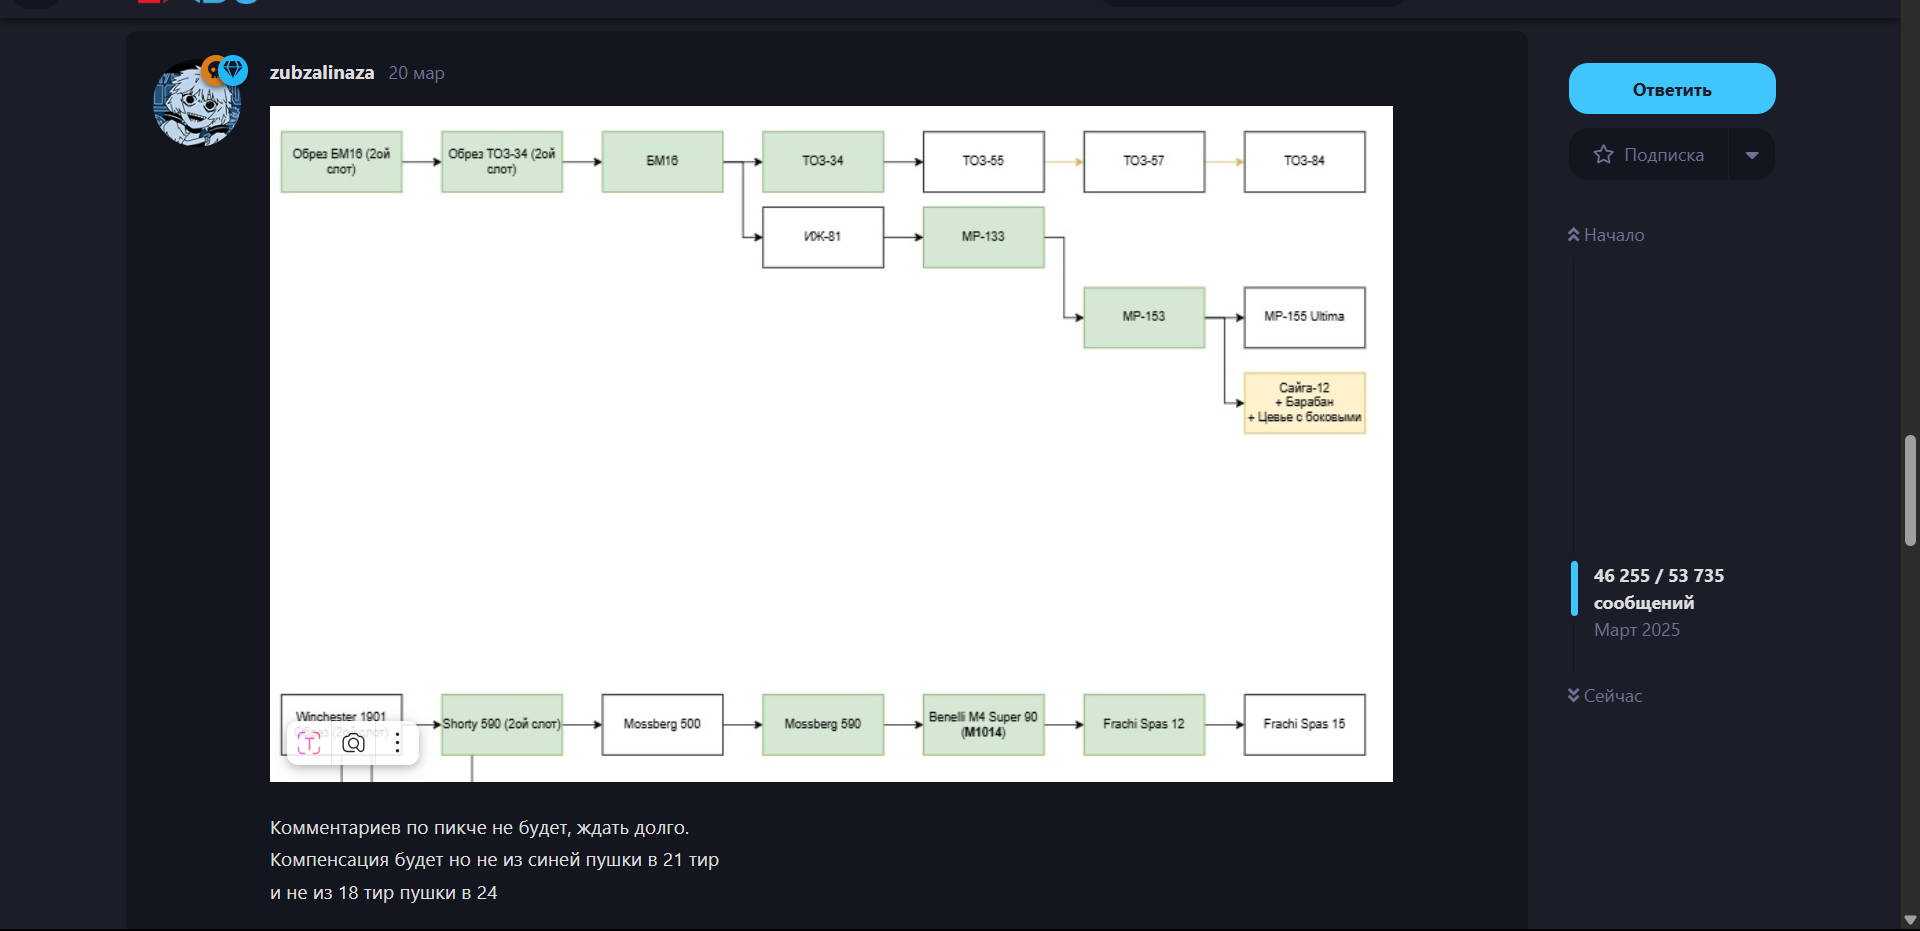Click the 'Mossberg 500' box
The image size is (1920, 931).
[x=662, y=725]
